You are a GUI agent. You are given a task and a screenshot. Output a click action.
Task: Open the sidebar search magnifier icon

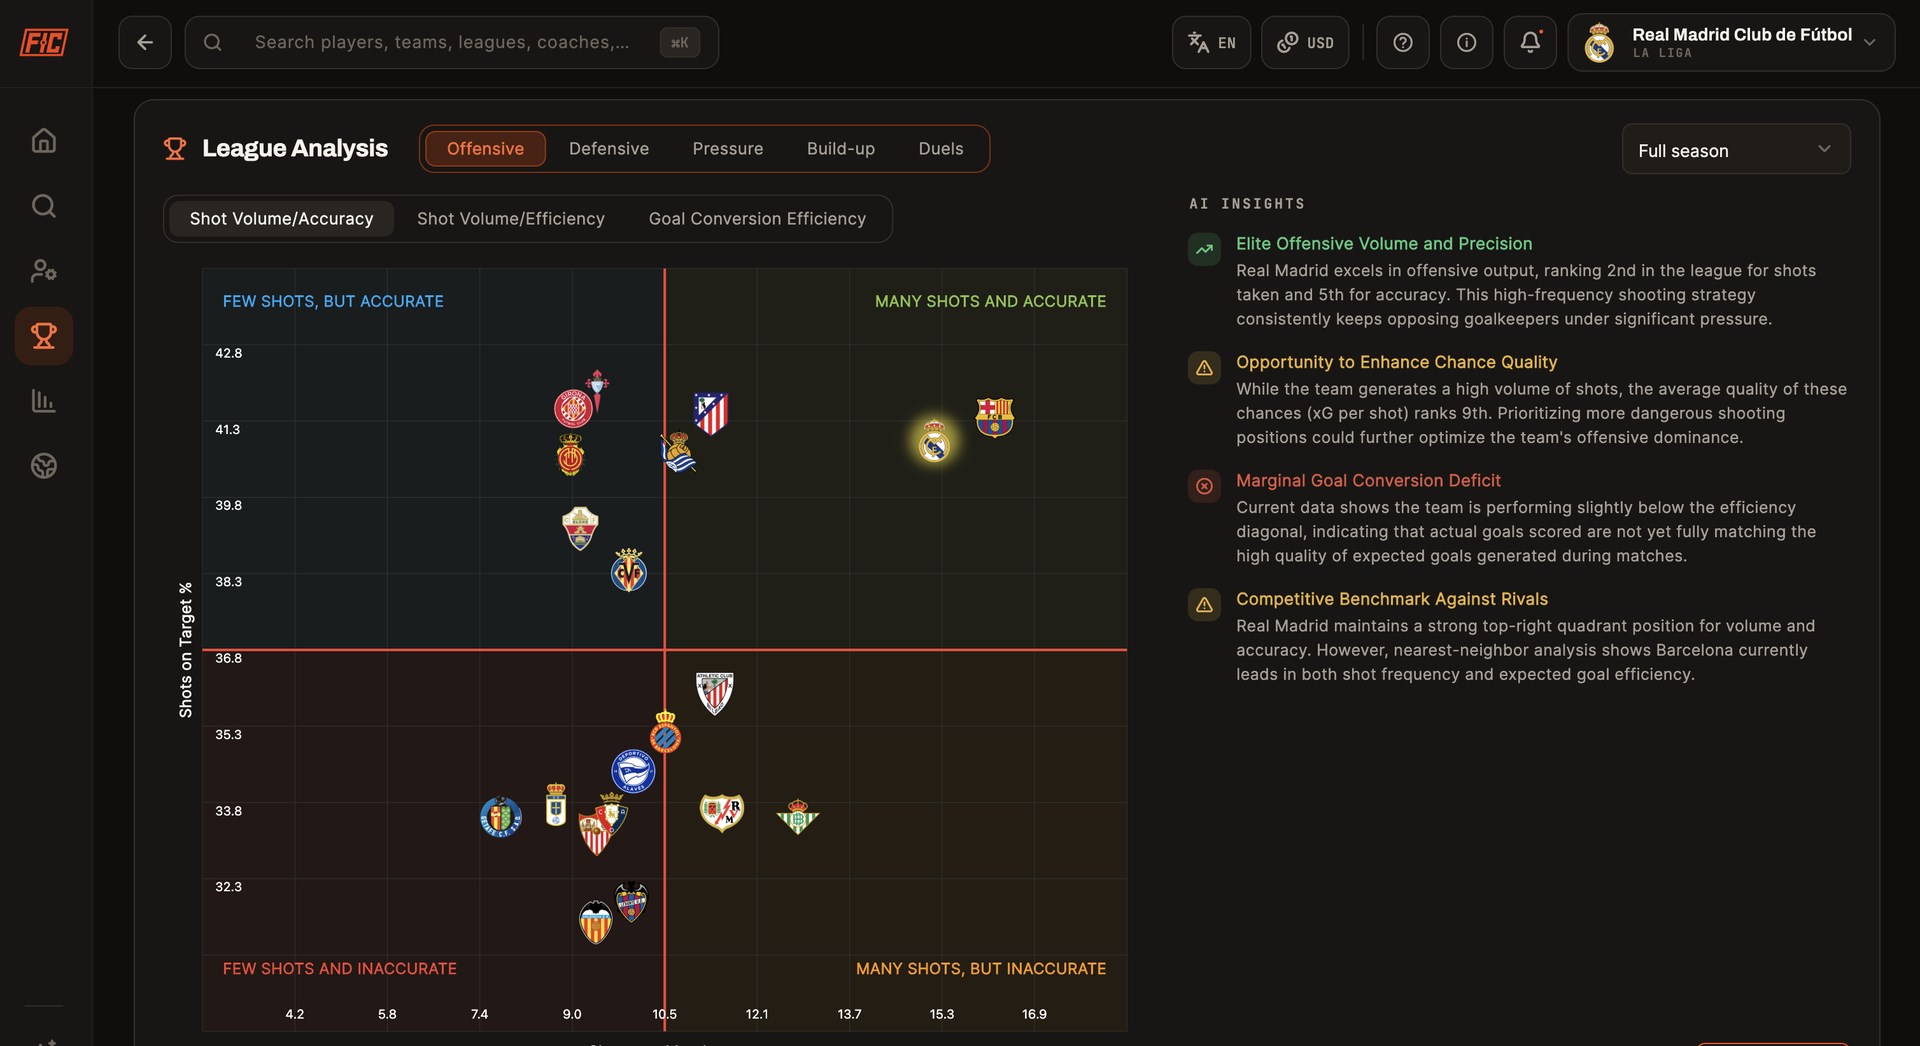click(x=44, y=206)
